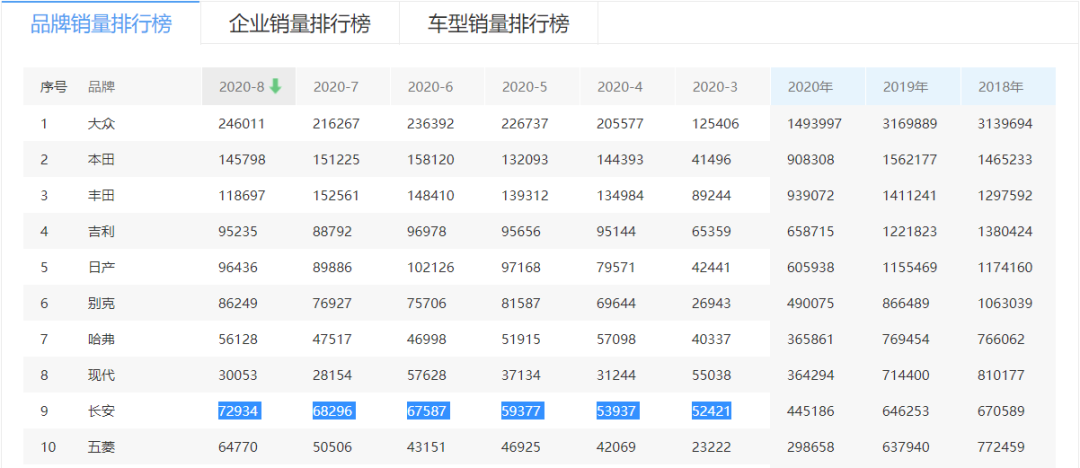Click 本田 2019 total 1562177
This screenshot has width=1080, height=468.
tap(910, 160)
